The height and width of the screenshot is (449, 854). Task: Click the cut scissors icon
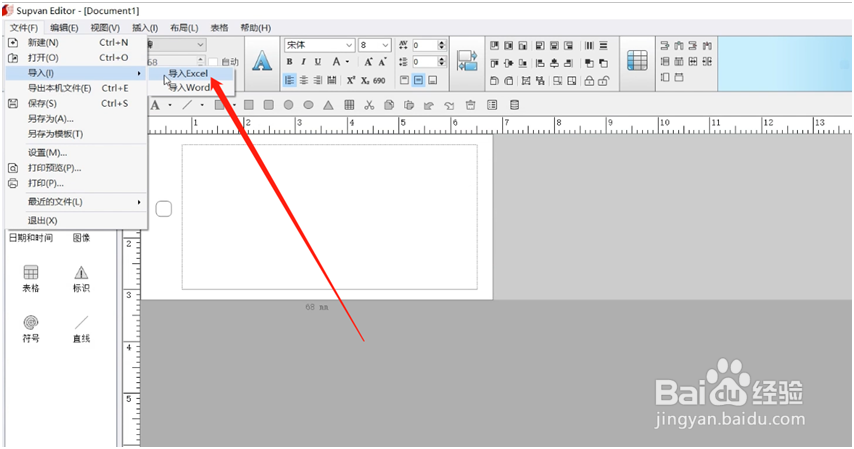[x=369, y=105]
